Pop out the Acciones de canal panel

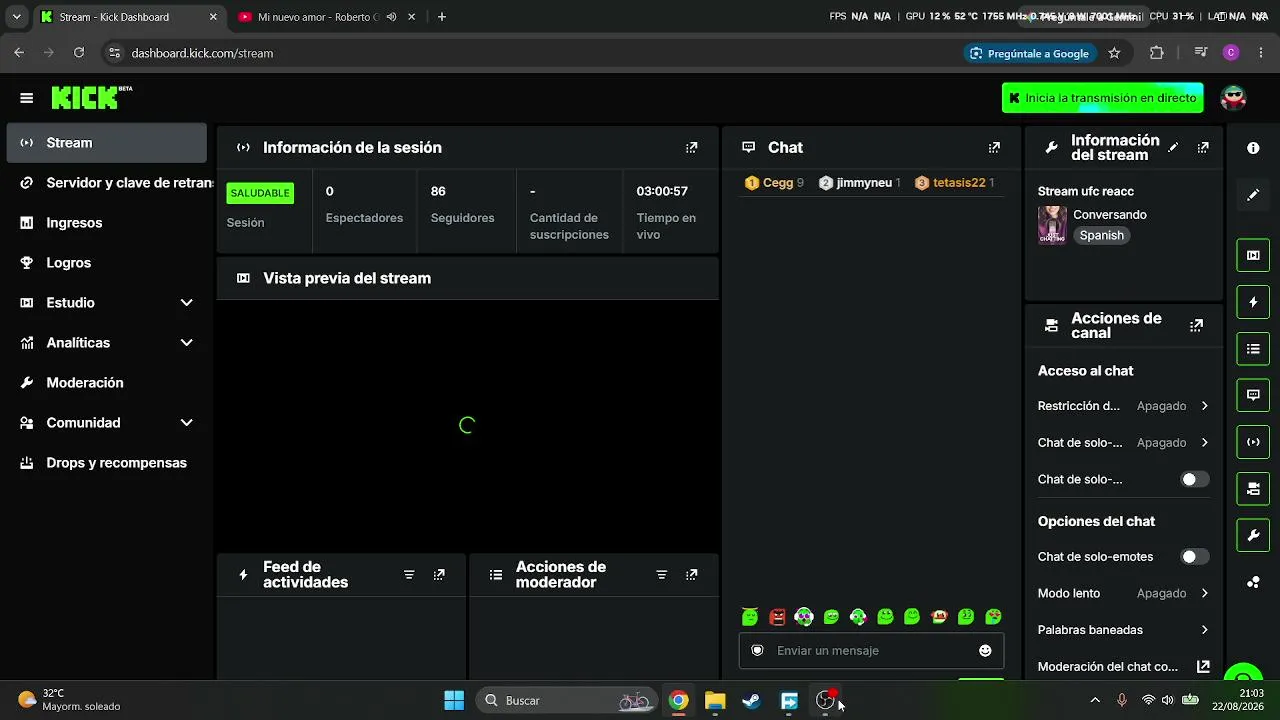pyautogui.click(x=1196, y=326)
